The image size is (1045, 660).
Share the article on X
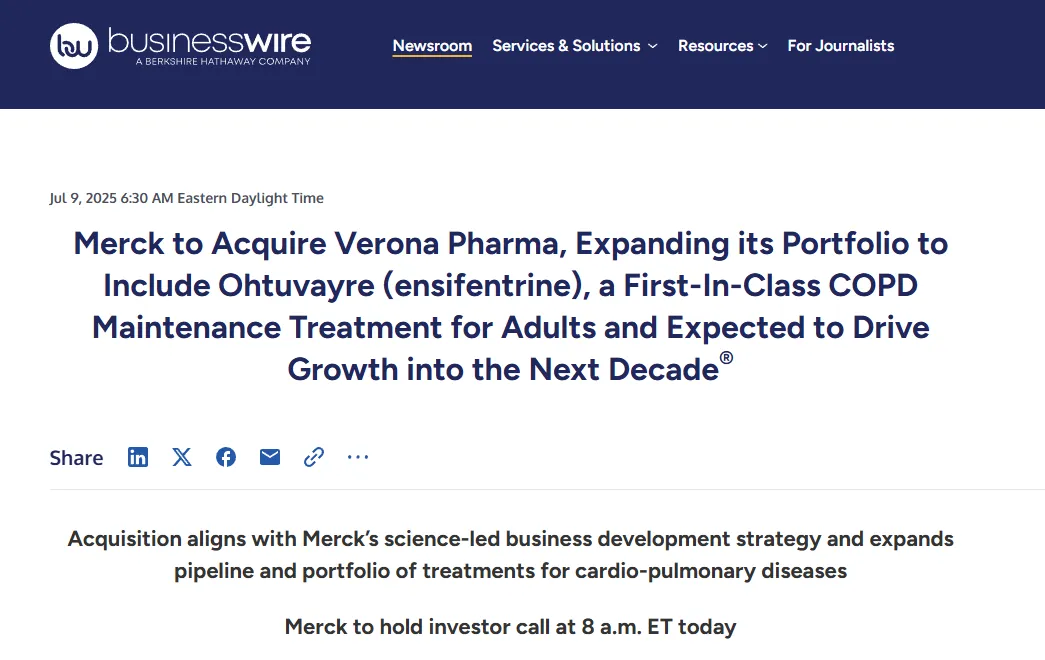(182, 457)
